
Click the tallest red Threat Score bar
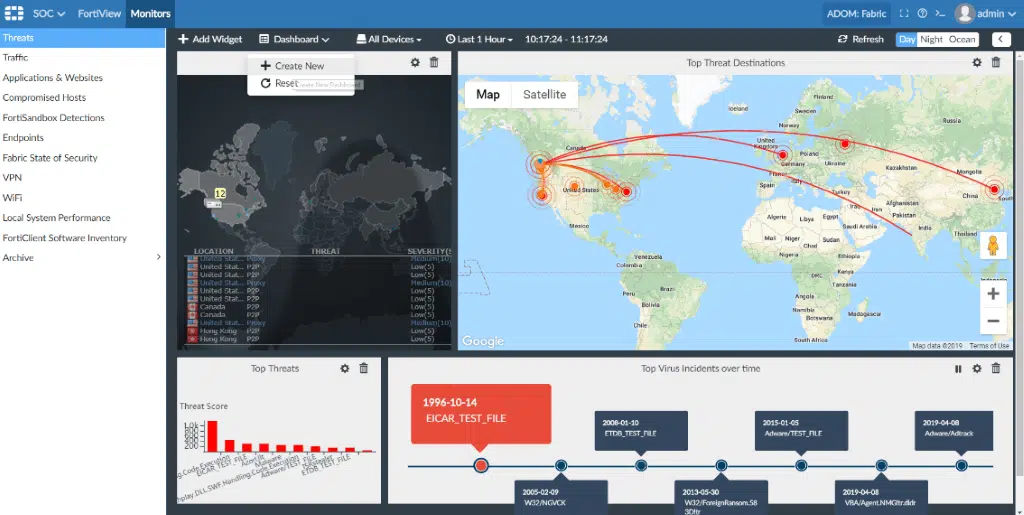click(x=212, y=437)
